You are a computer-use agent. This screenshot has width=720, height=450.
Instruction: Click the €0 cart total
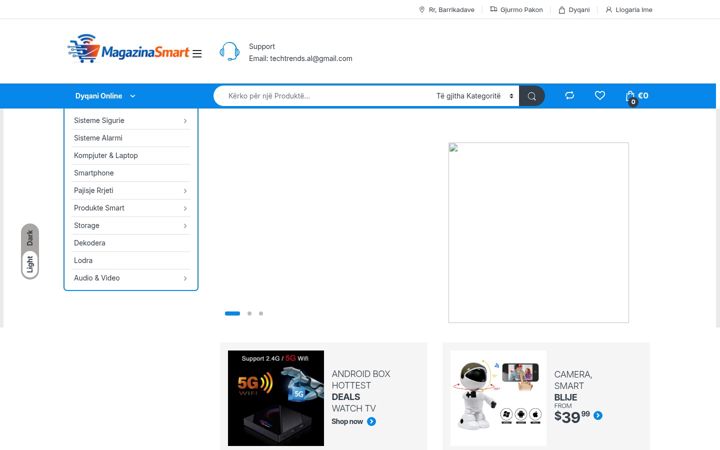[643, 96]
